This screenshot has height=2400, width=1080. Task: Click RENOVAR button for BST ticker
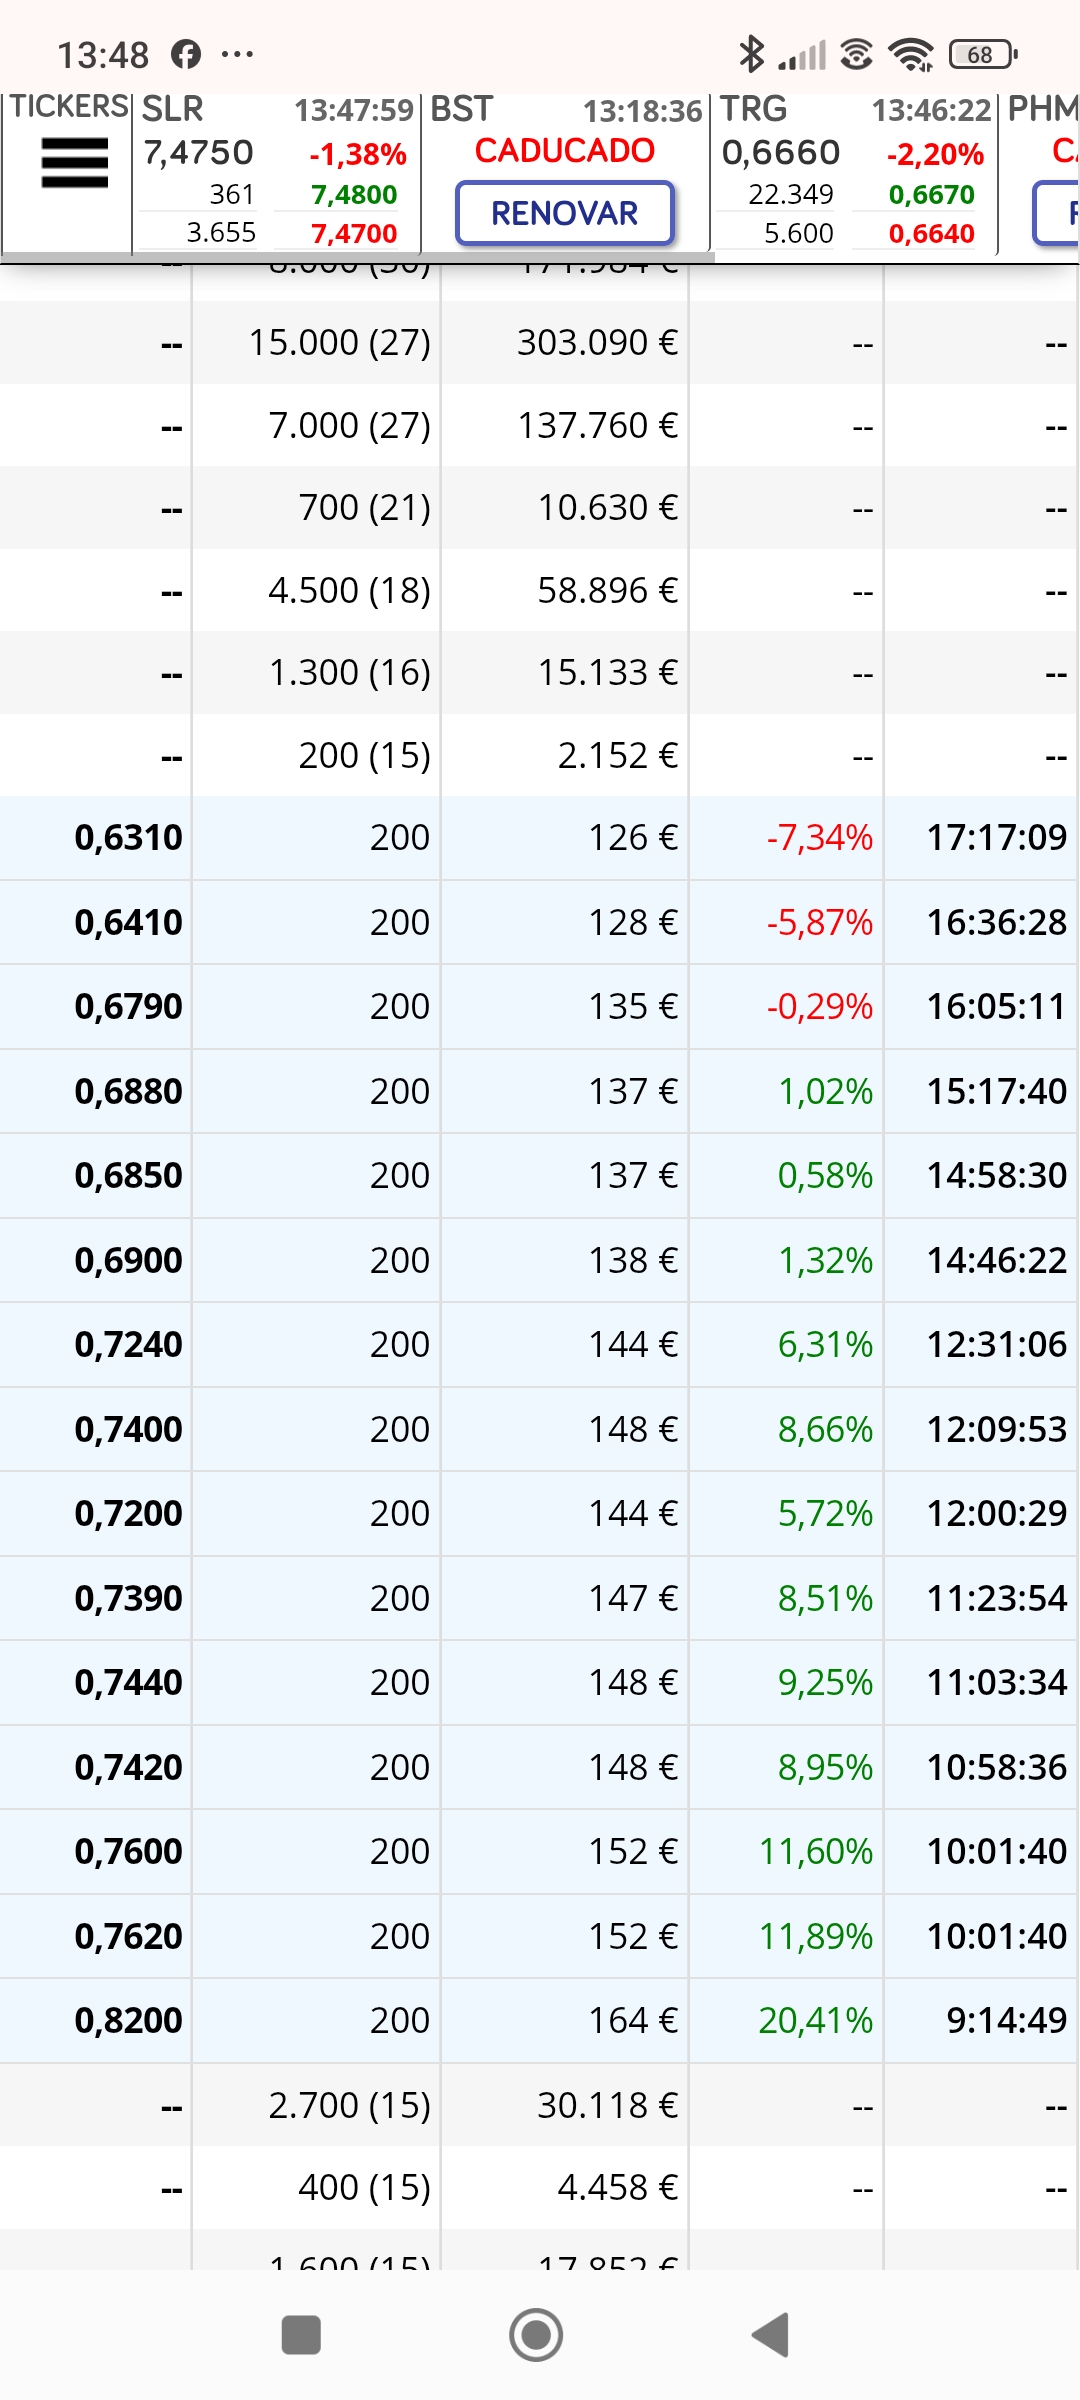[x=565, y=213]
